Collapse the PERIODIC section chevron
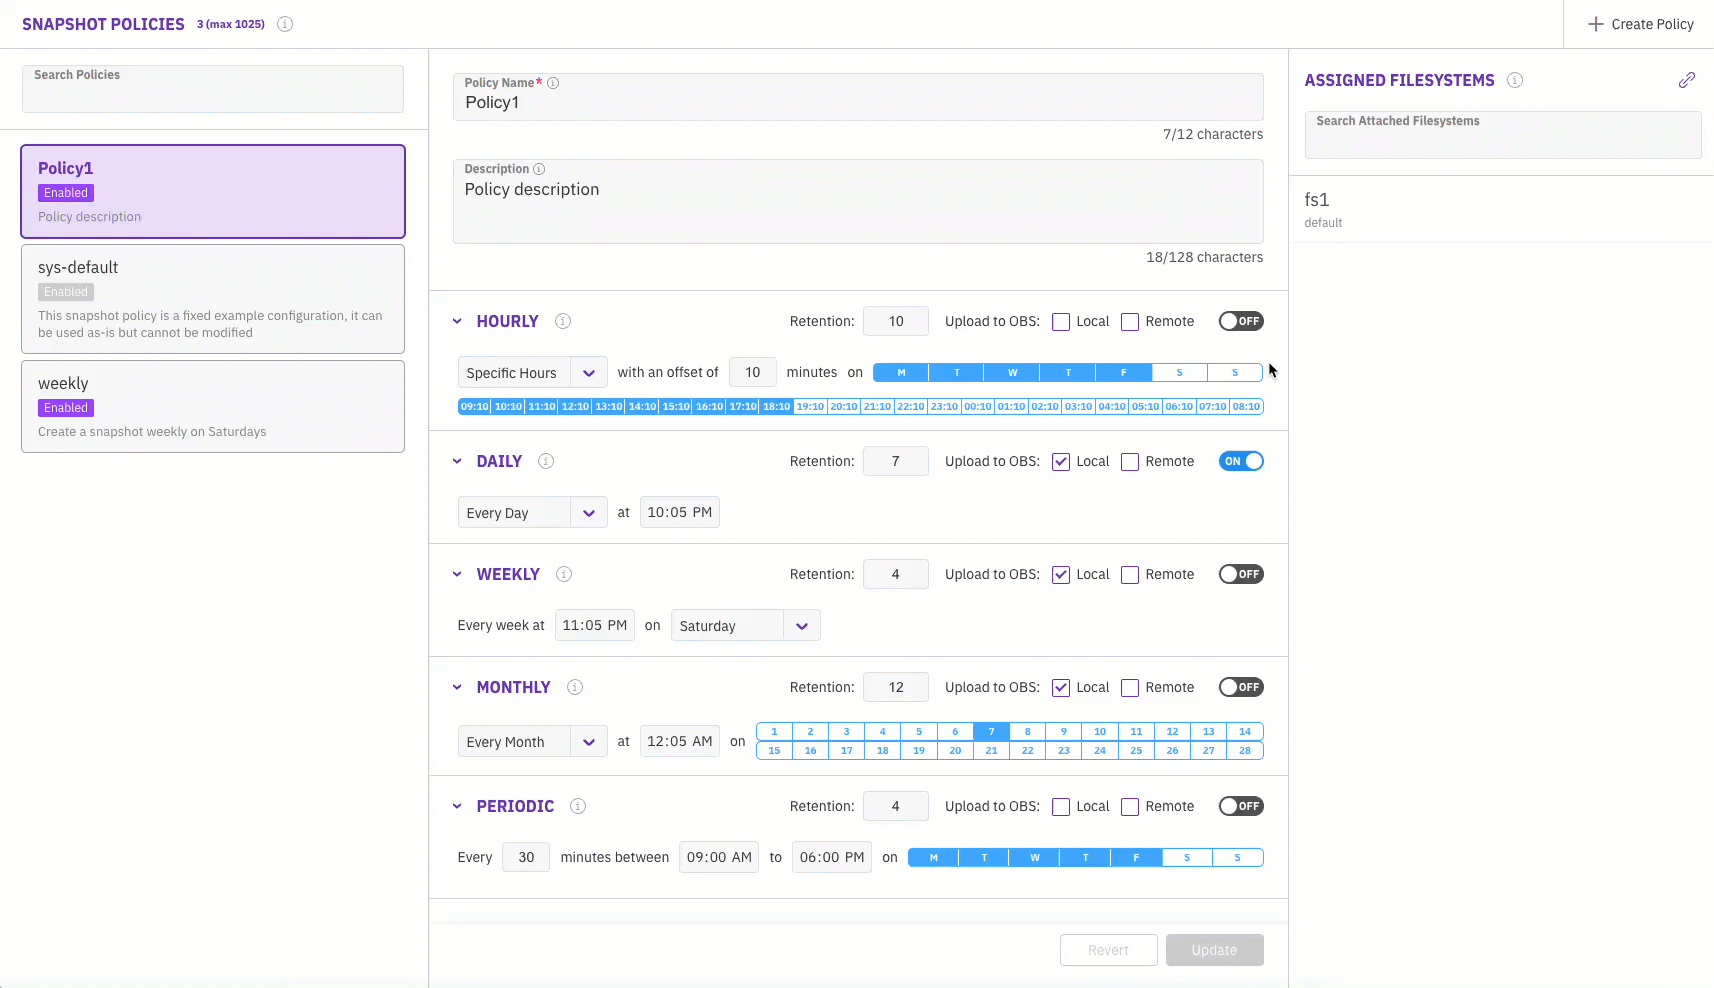Image resolution: width=1714 pixels, height=988 pixels. point(457,806)
